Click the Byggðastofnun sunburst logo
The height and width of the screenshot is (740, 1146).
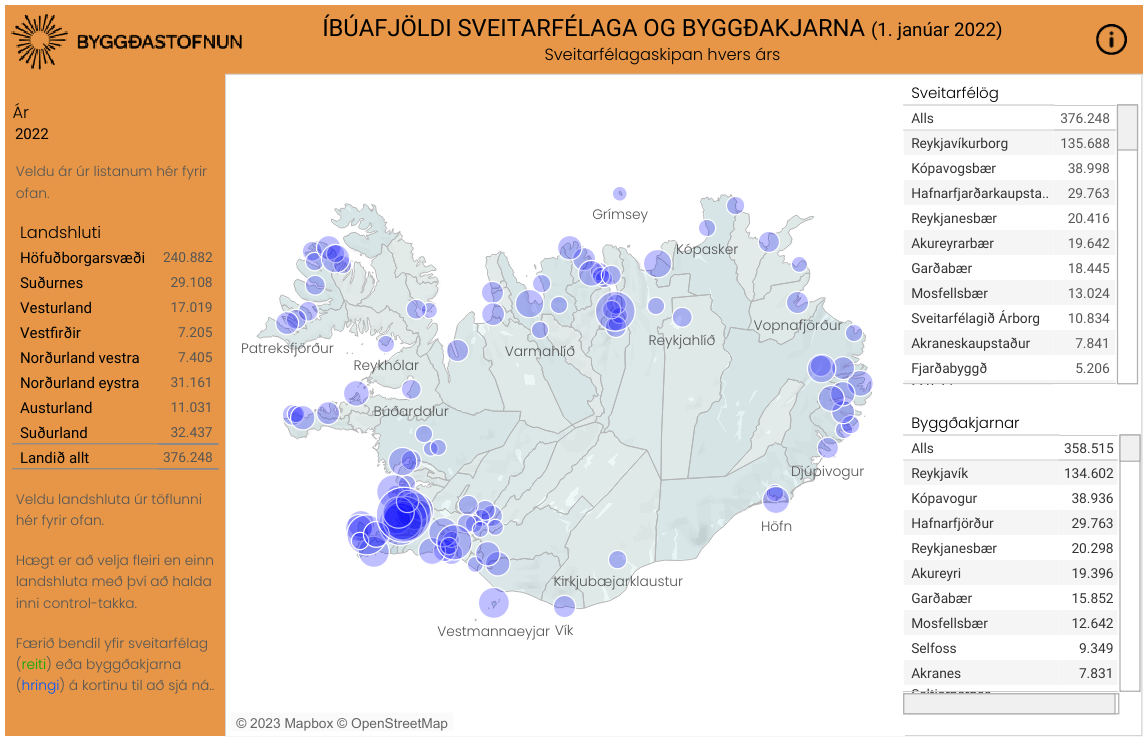[x=40, y=41]
